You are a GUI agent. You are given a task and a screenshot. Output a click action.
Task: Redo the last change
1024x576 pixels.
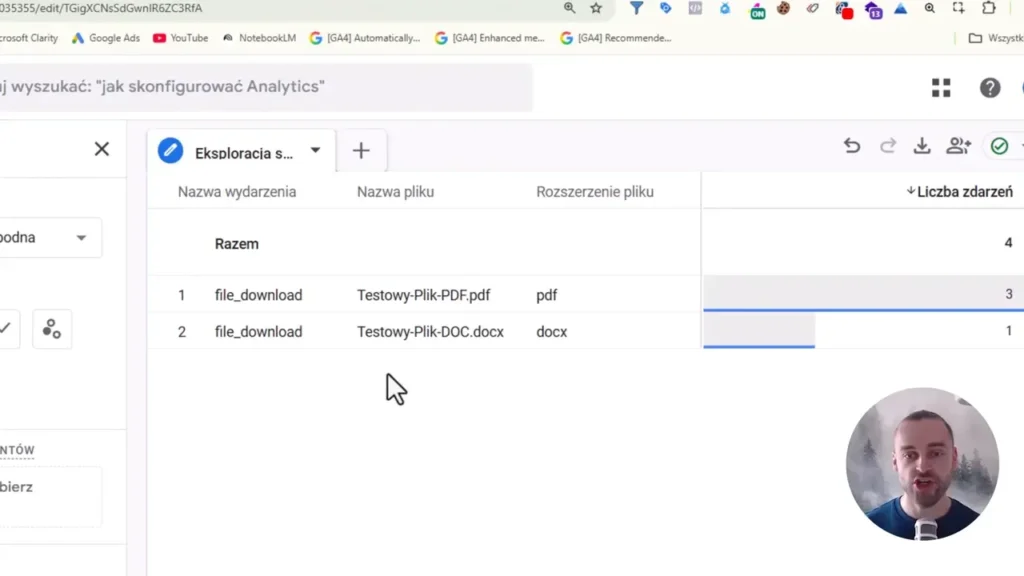(888, 146)
